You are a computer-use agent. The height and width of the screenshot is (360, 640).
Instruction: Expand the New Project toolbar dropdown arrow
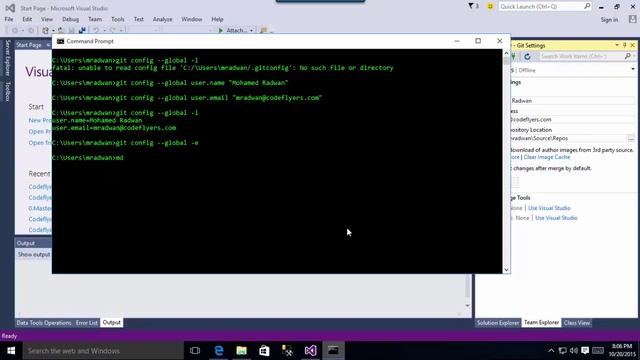pos(53,31)
